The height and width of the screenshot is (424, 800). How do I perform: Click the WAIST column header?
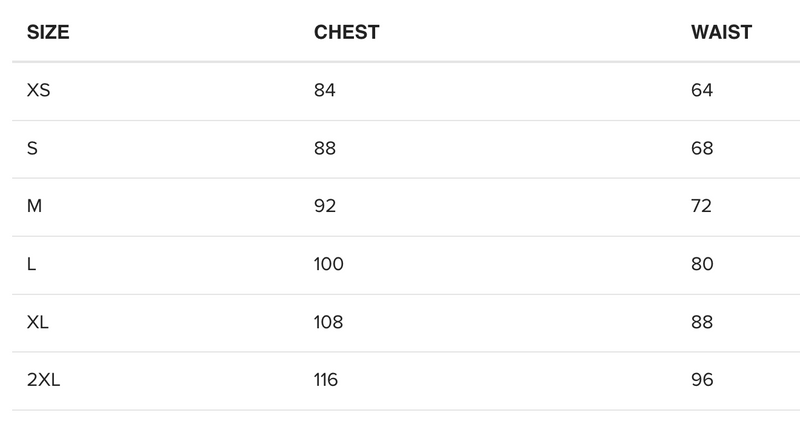click(721, 32)
